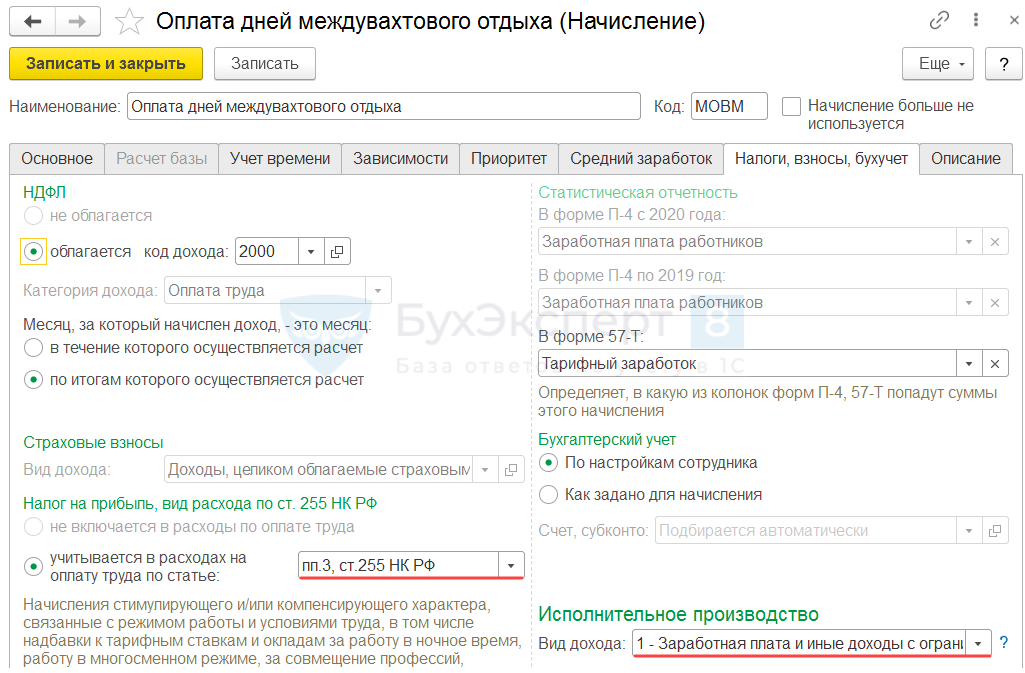
Task: Copy link using the chain icon
Action: pos(939,21)
